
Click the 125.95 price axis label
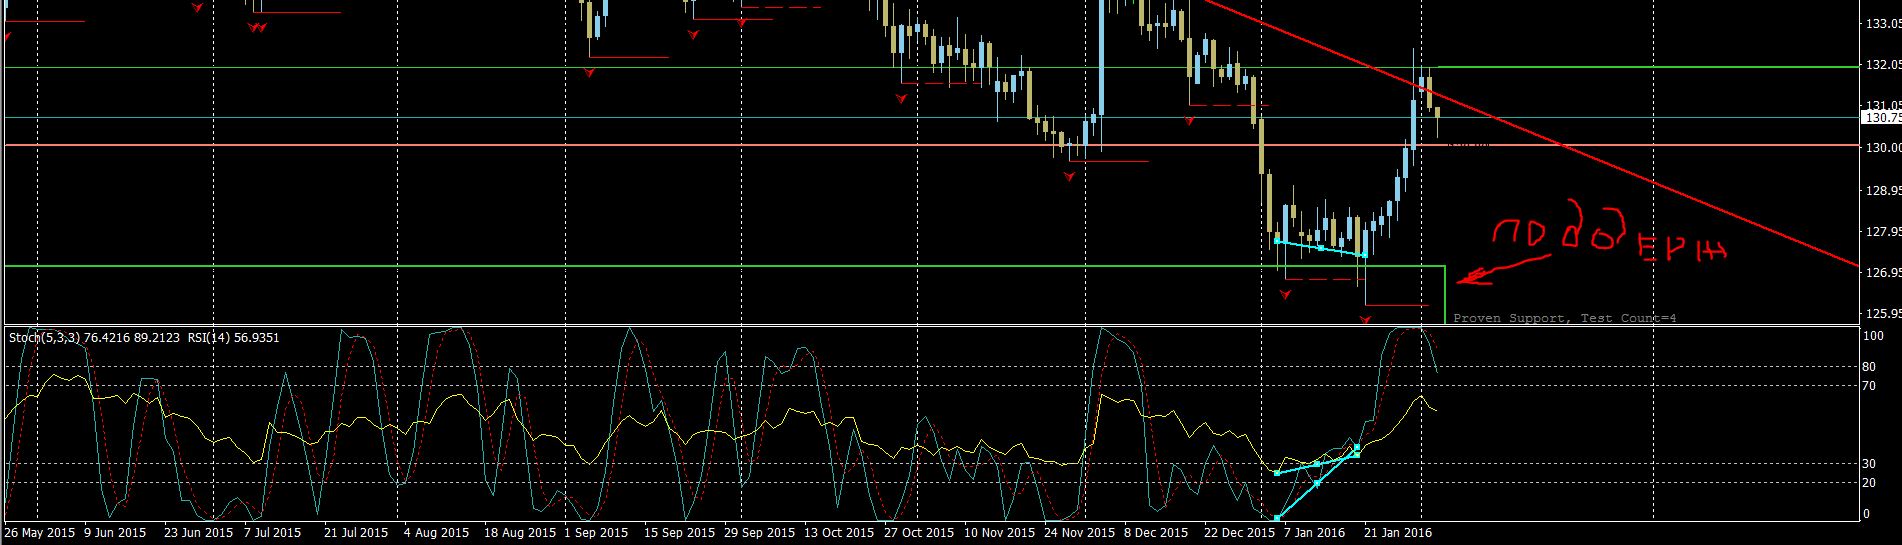[1883, 313]
